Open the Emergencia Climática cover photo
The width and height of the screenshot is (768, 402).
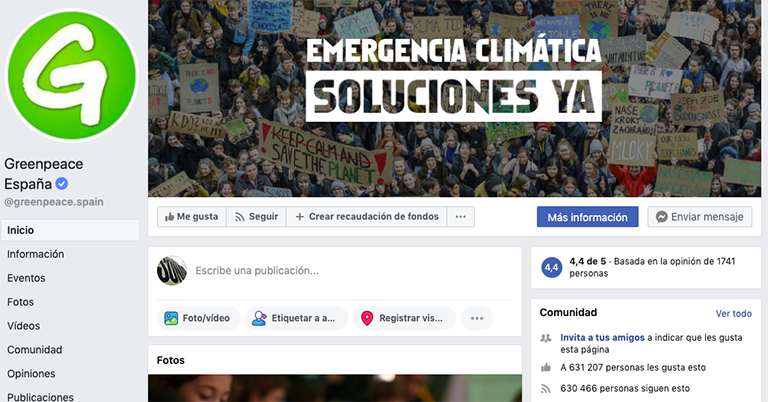(455, 98)
